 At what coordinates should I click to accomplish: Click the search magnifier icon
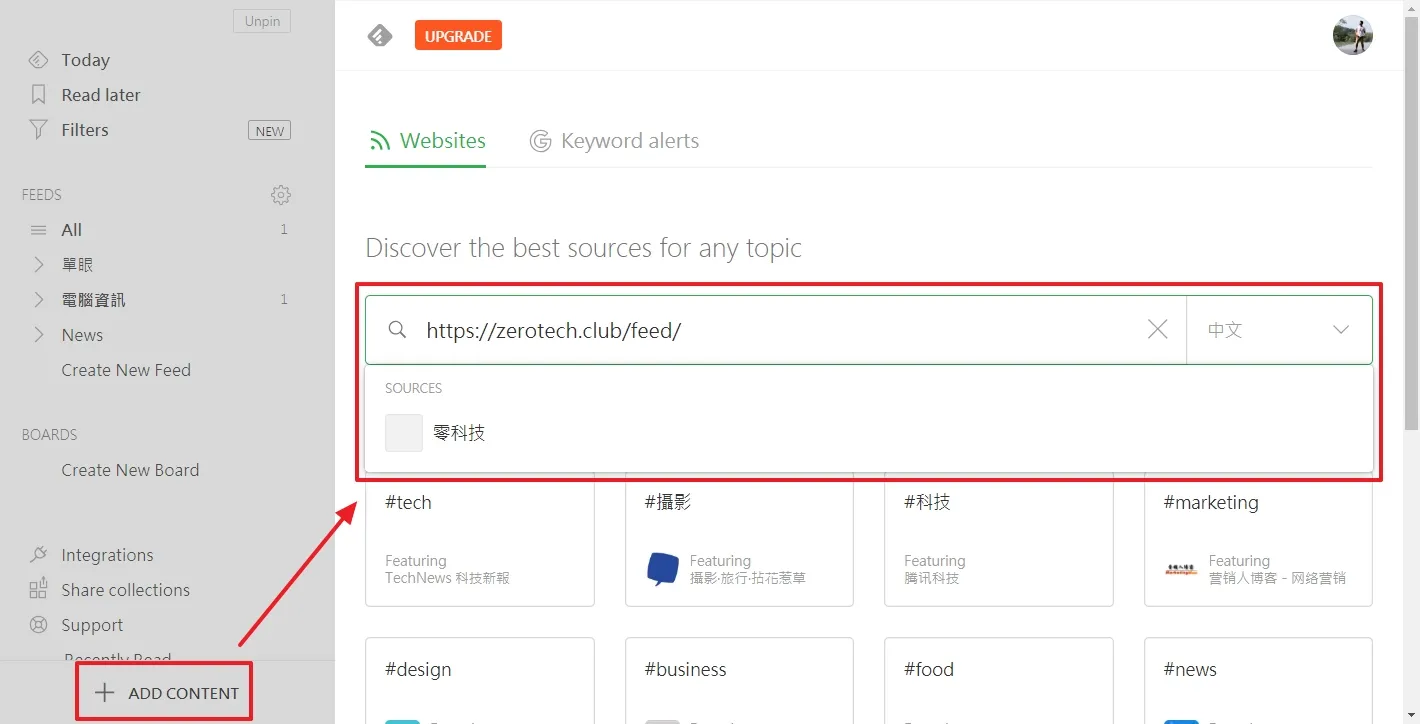pos(397,330)
